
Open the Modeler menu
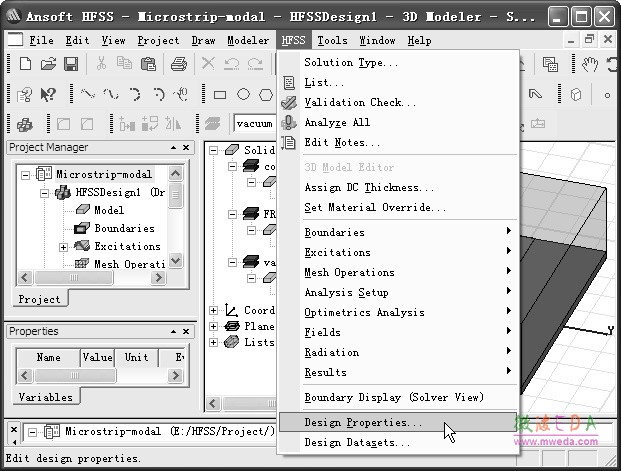coord(248,40)
